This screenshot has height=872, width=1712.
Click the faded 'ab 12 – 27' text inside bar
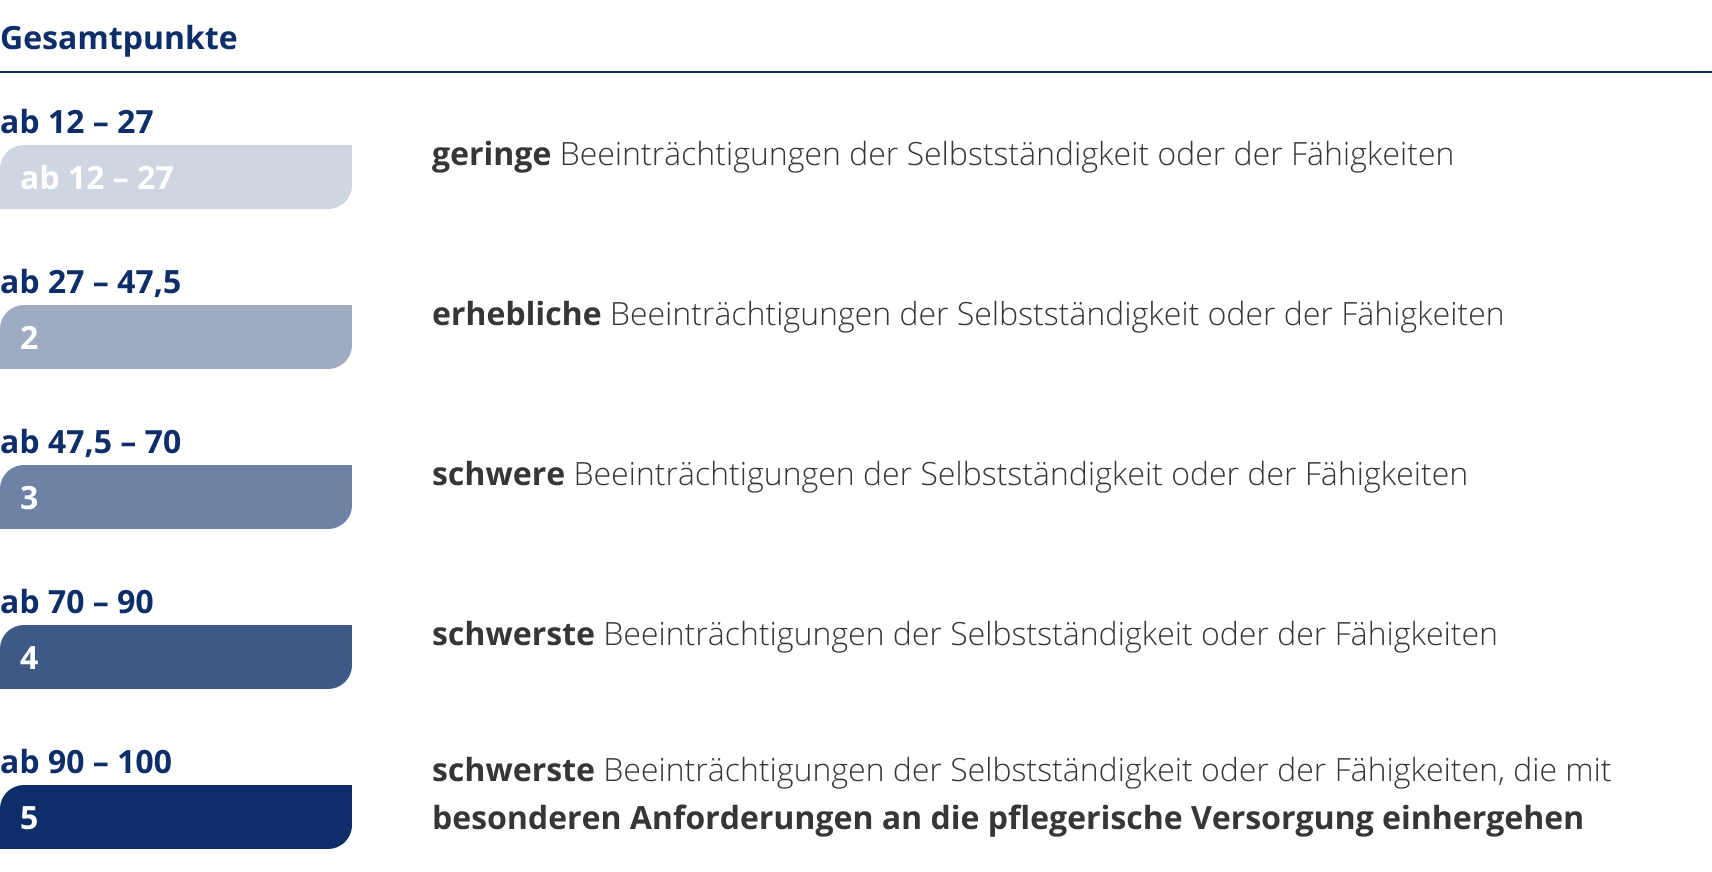tap(97, 178)
